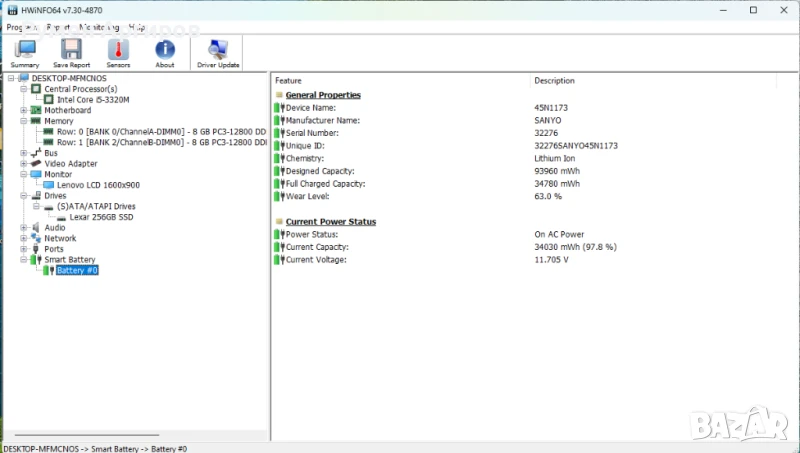Expand the Bus tree node
Viewport: 800px width, 453px height.
[23, 153]
